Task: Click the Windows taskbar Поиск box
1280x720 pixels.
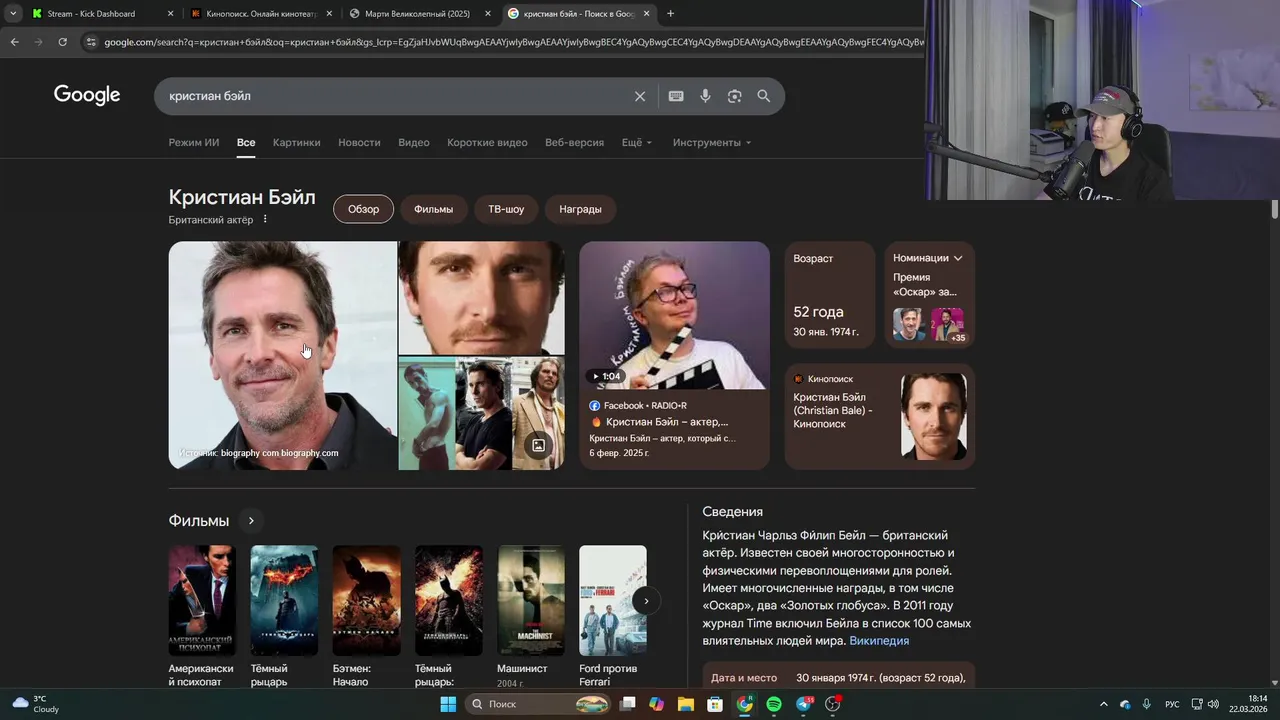Action: 540,704
